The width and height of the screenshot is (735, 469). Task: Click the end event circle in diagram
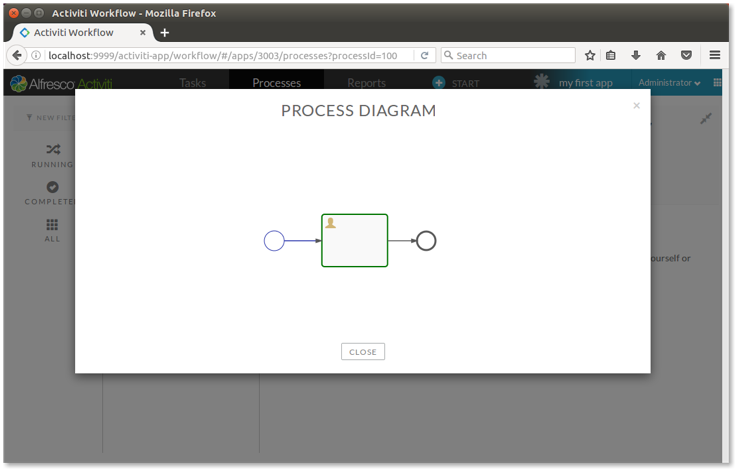pyautogui.click(x=426, y=241)
